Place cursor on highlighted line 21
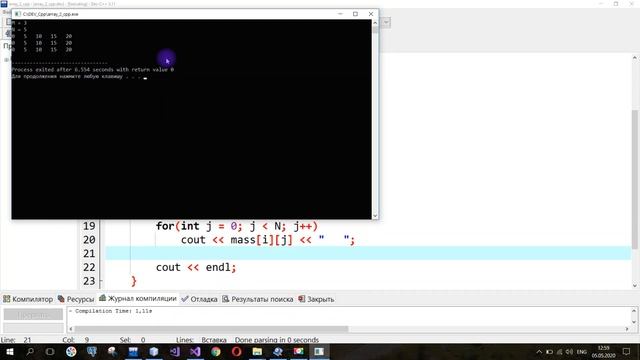The width and height of the screenshot is (640, 360). [368, 253]
